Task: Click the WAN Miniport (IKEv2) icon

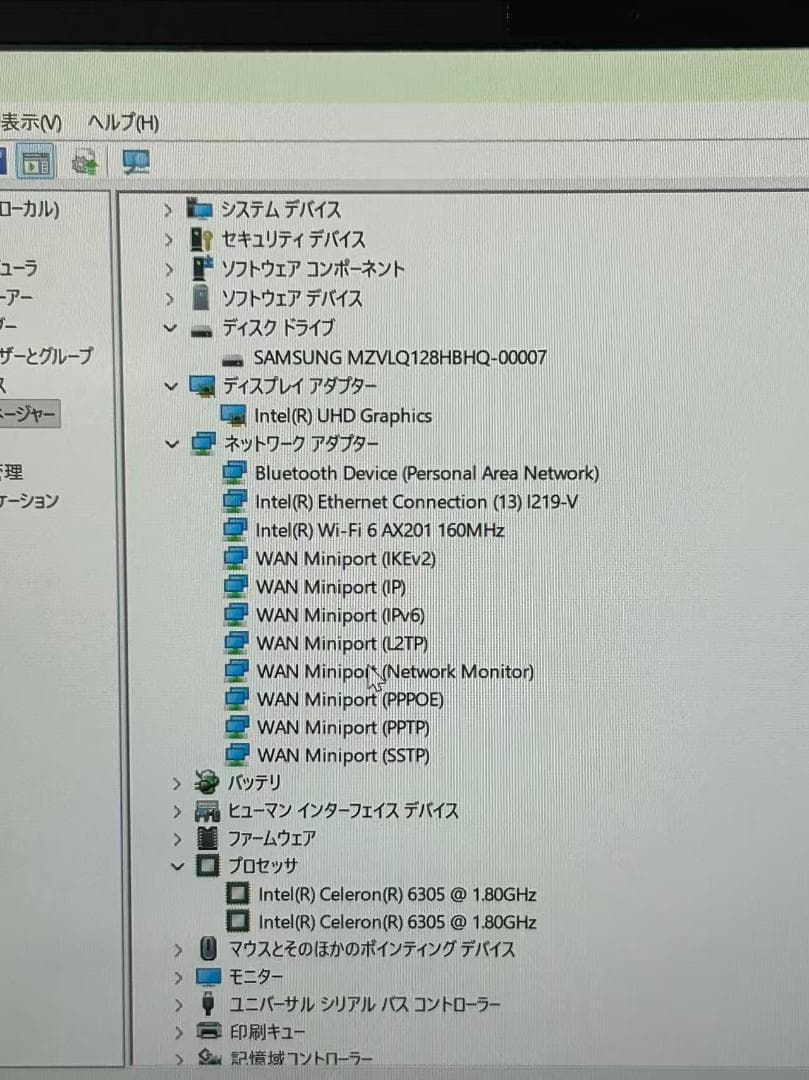Action: point(236,557)
